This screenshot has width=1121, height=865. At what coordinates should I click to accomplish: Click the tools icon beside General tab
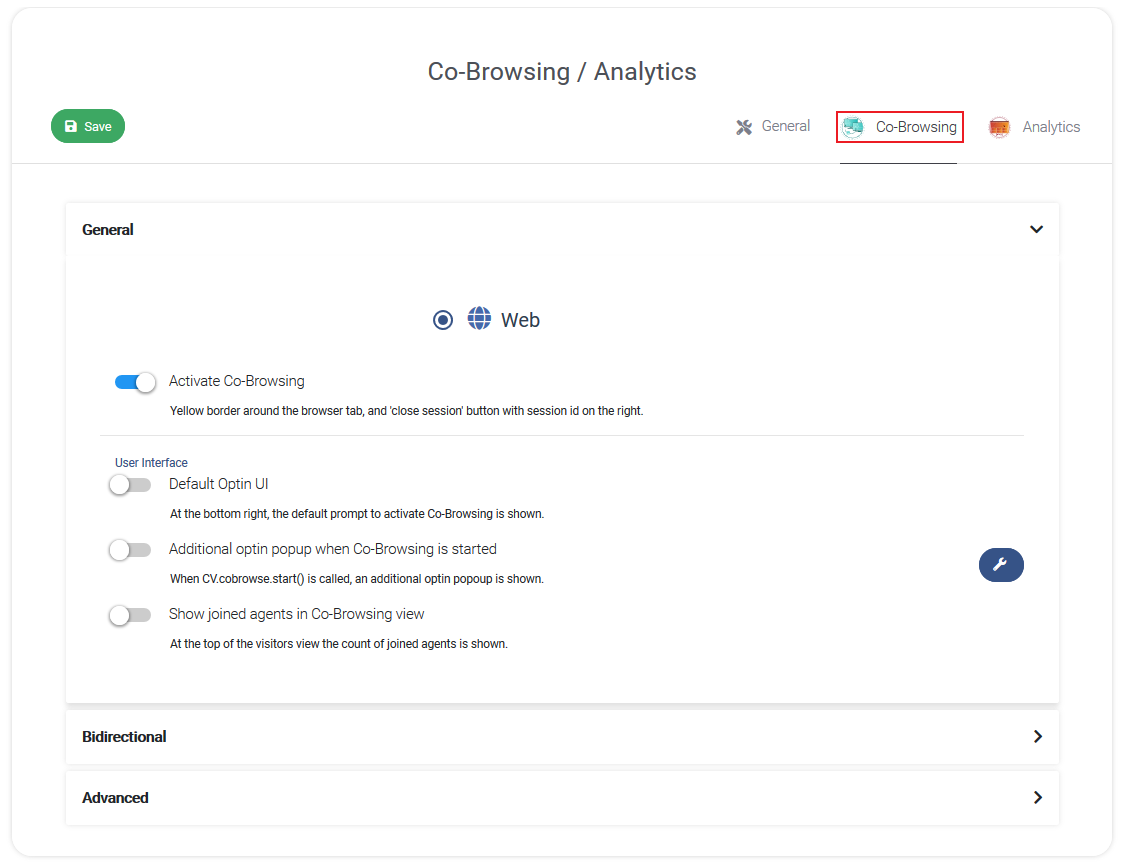pos(744,127)
